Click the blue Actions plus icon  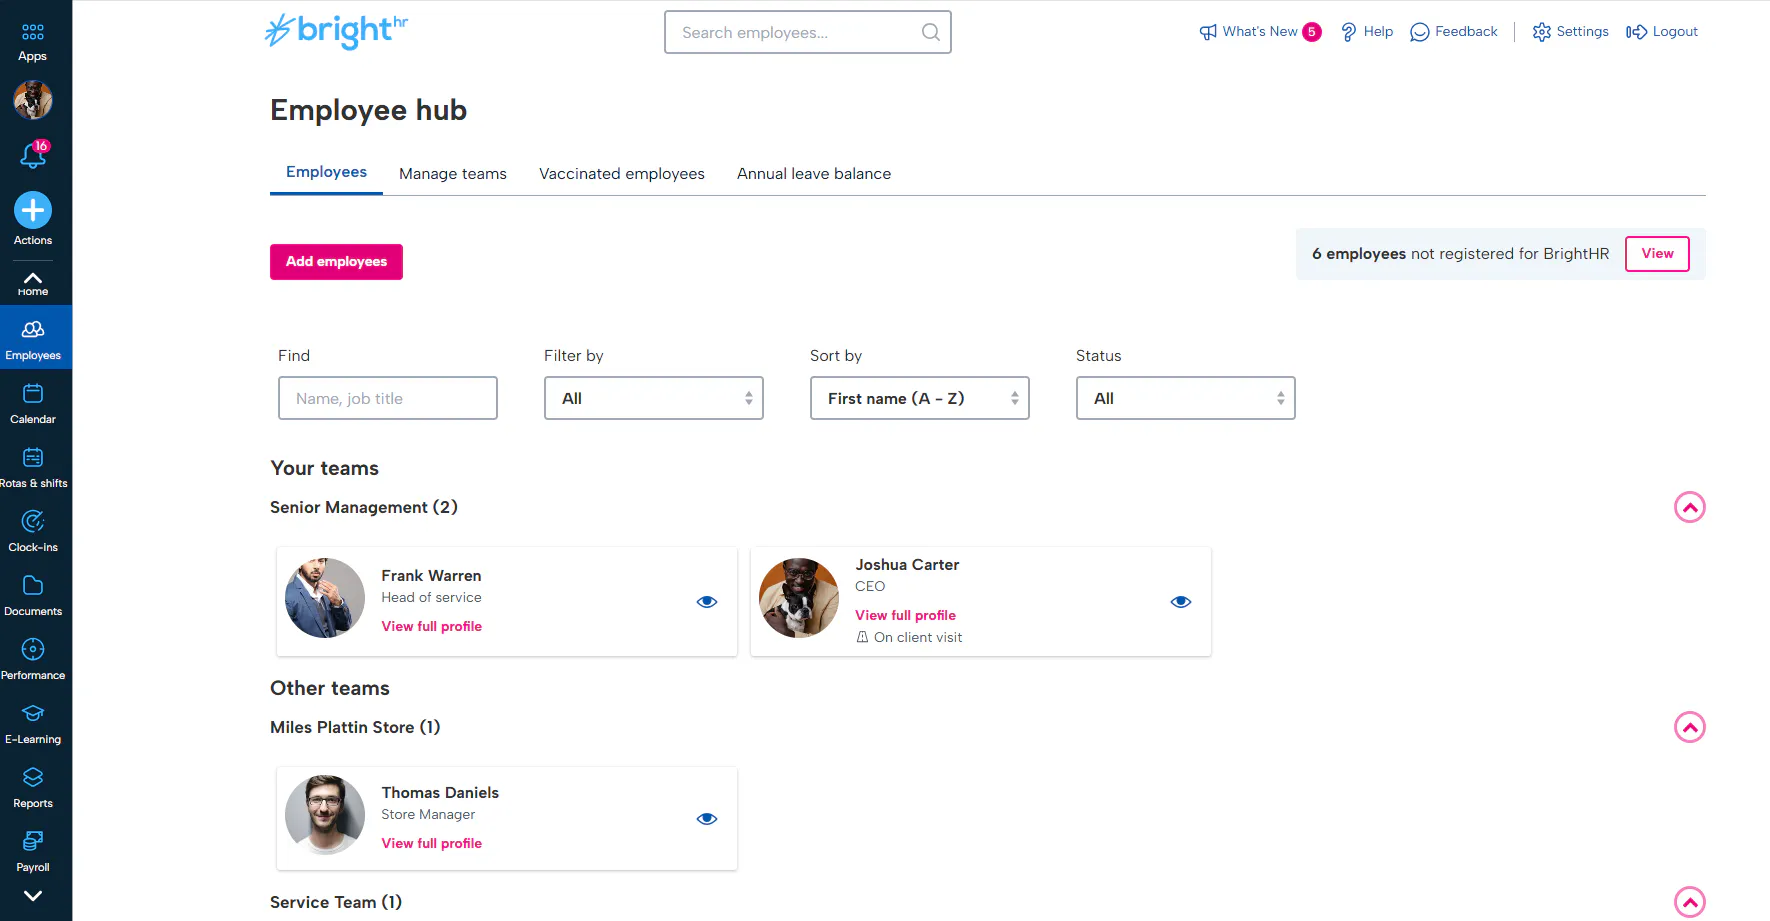point(33,210)
